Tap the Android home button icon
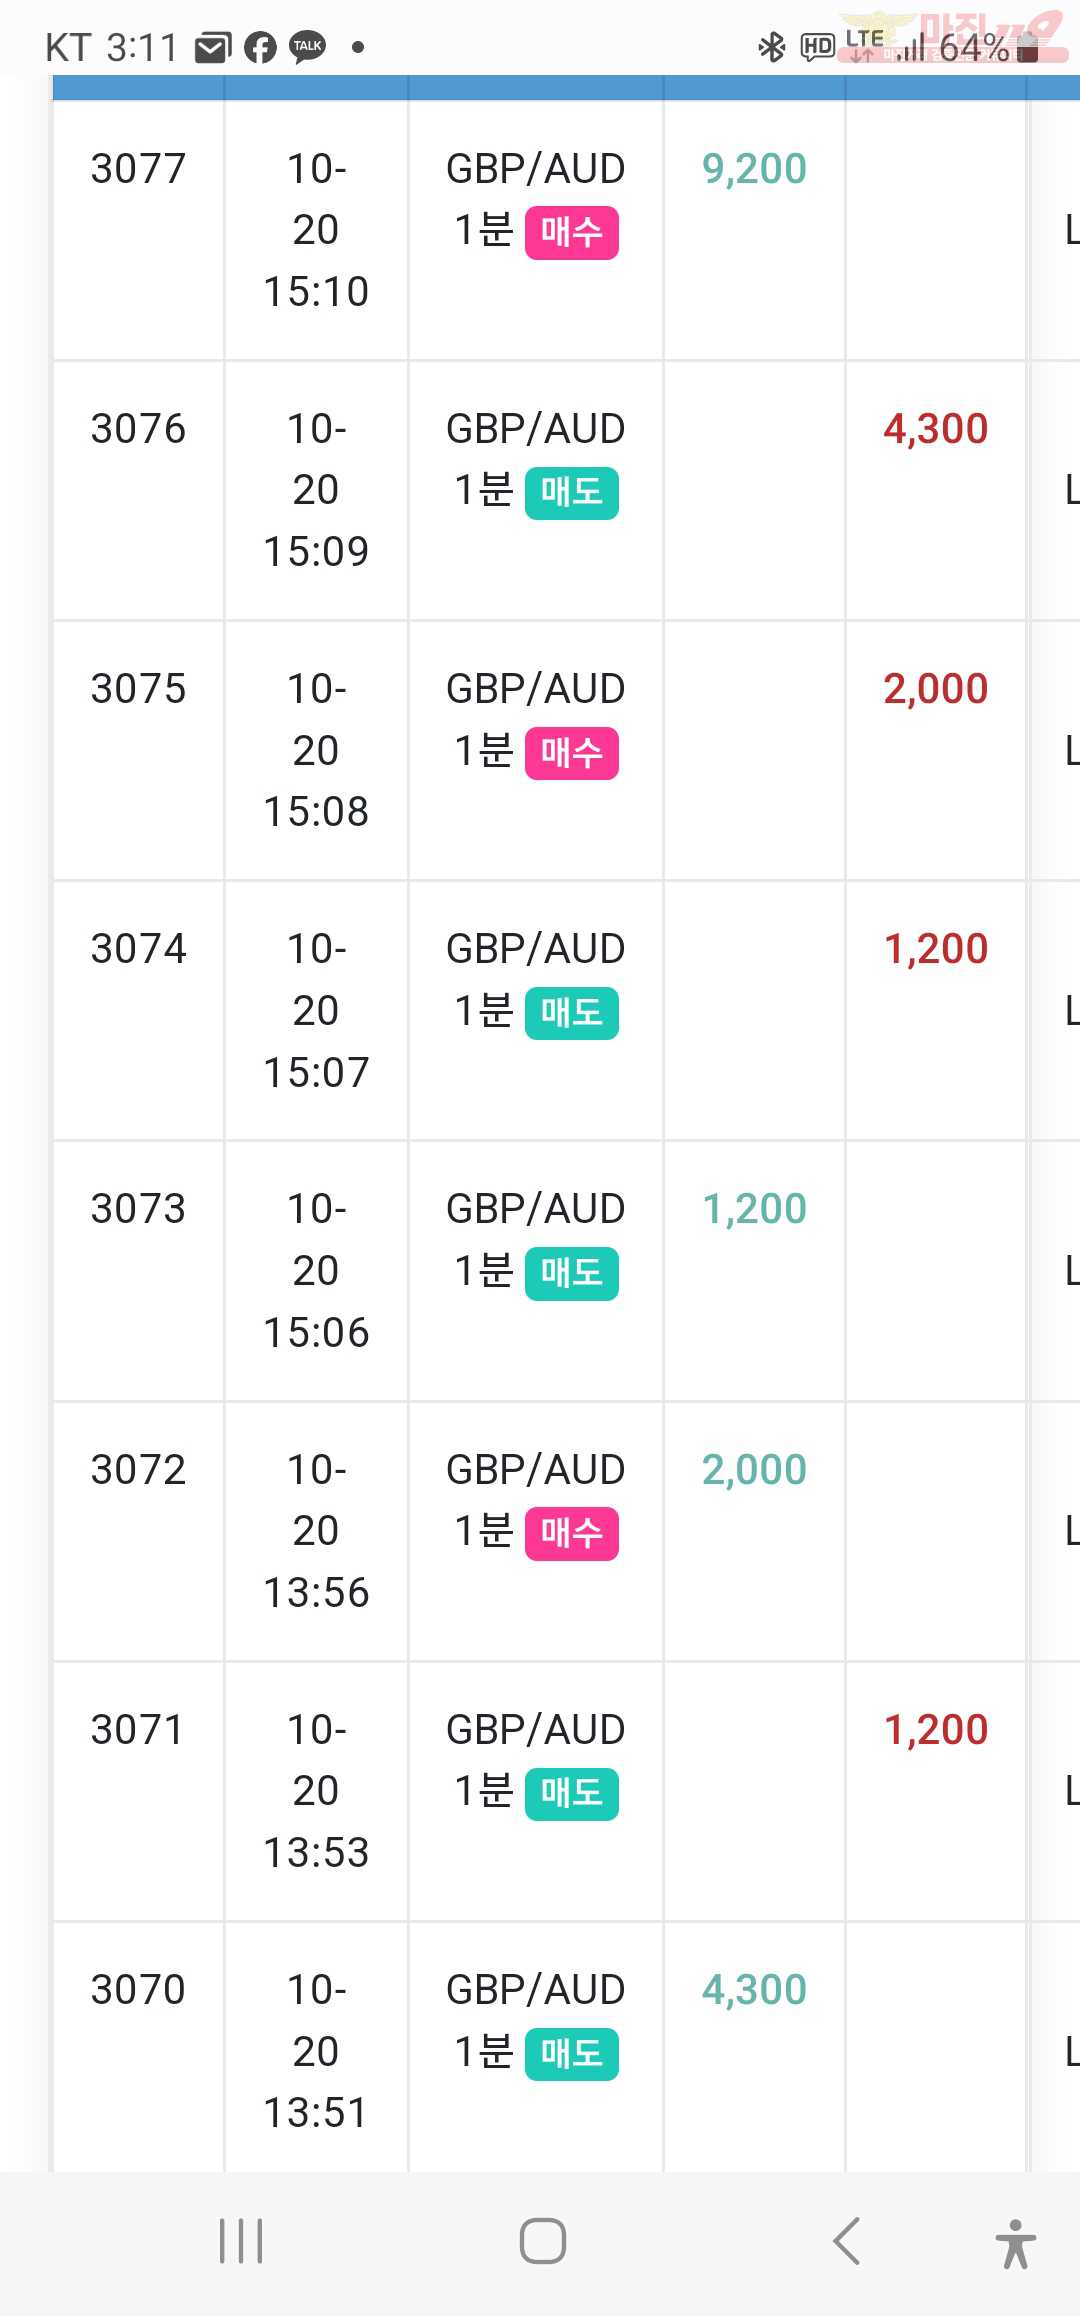The width and height of the screenshot is (1080, 2316). [x=543, y=2241]
